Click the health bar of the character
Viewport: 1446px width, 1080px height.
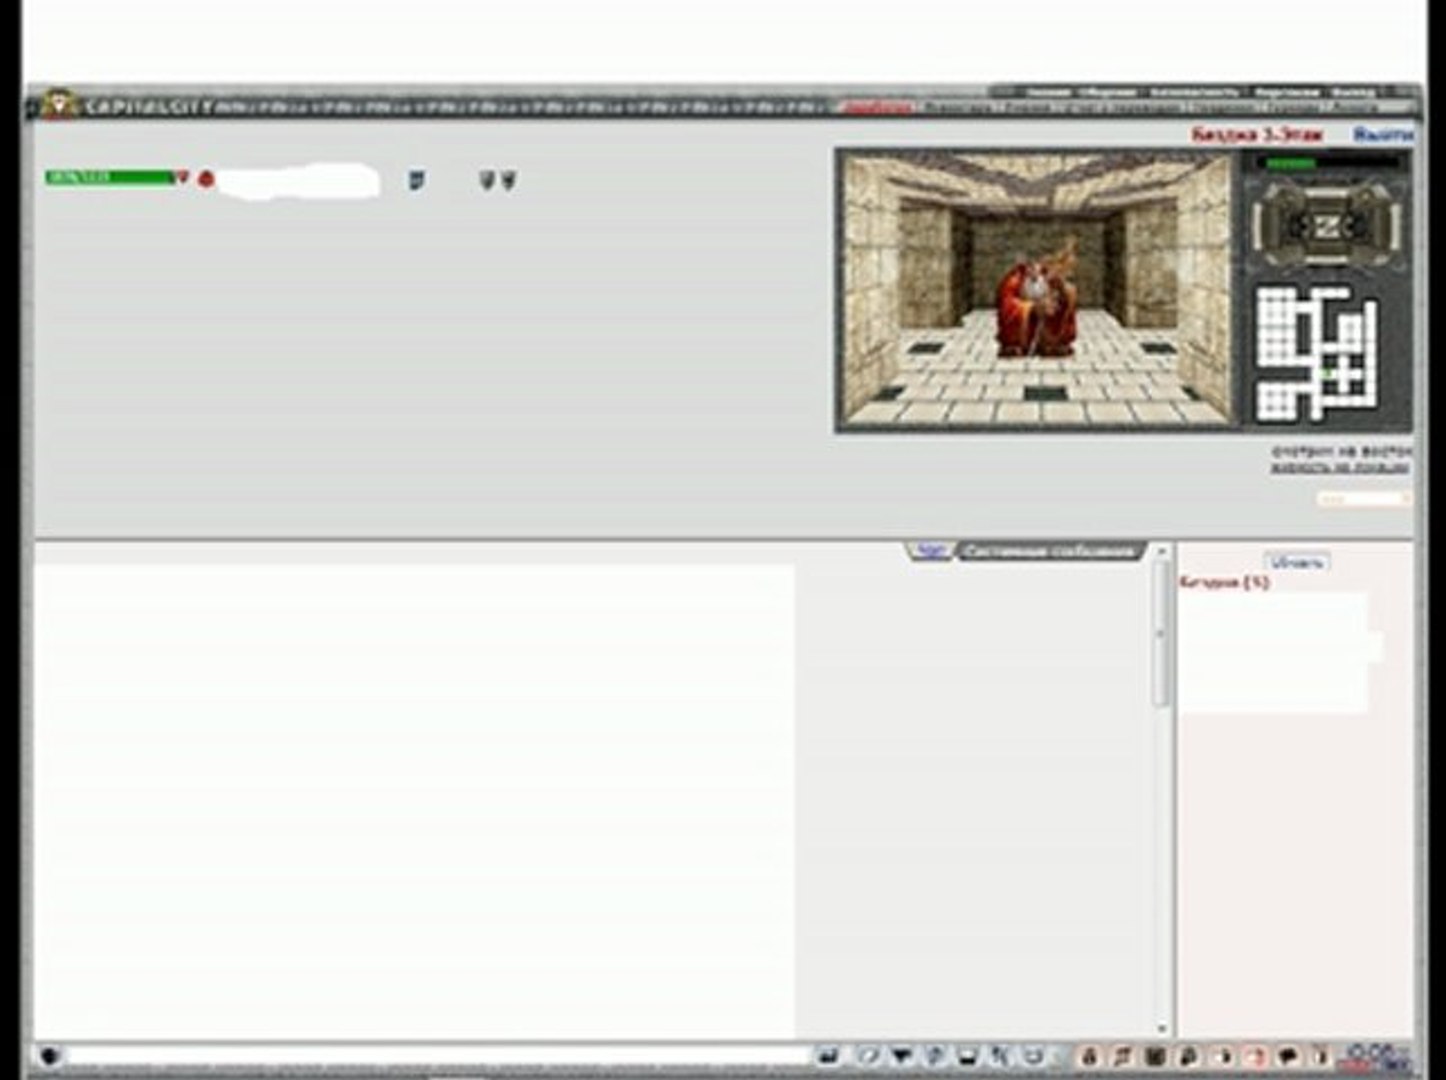pyautogui.click(x=110, y=178)
